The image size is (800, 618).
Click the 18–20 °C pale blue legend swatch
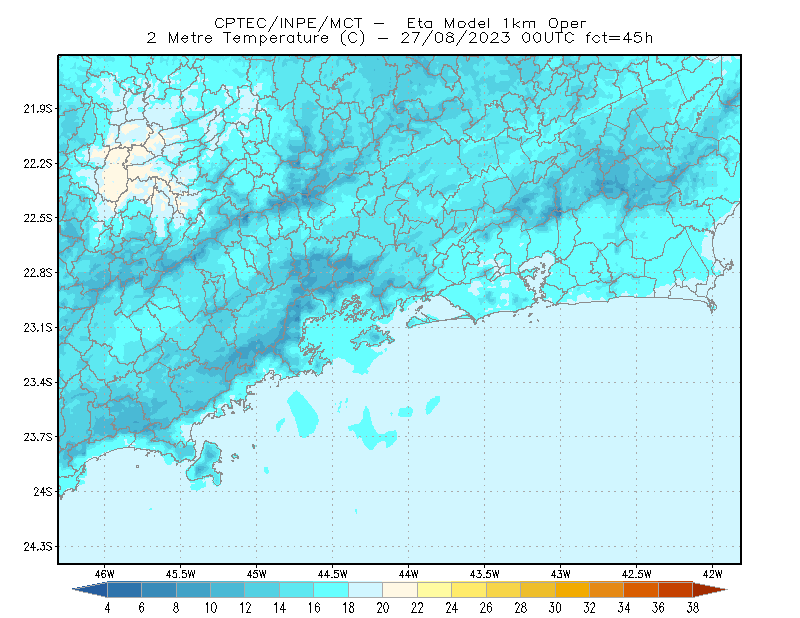366,590
